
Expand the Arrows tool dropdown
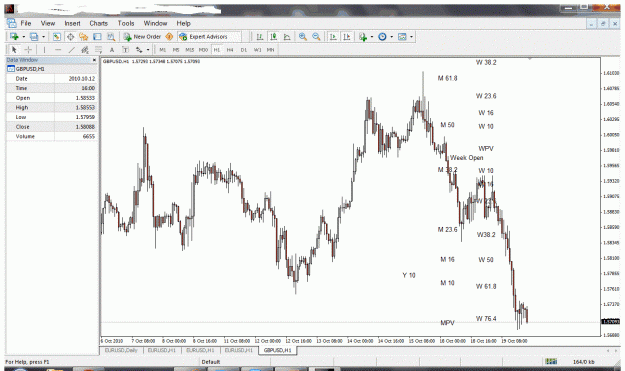tap(148, 50)
